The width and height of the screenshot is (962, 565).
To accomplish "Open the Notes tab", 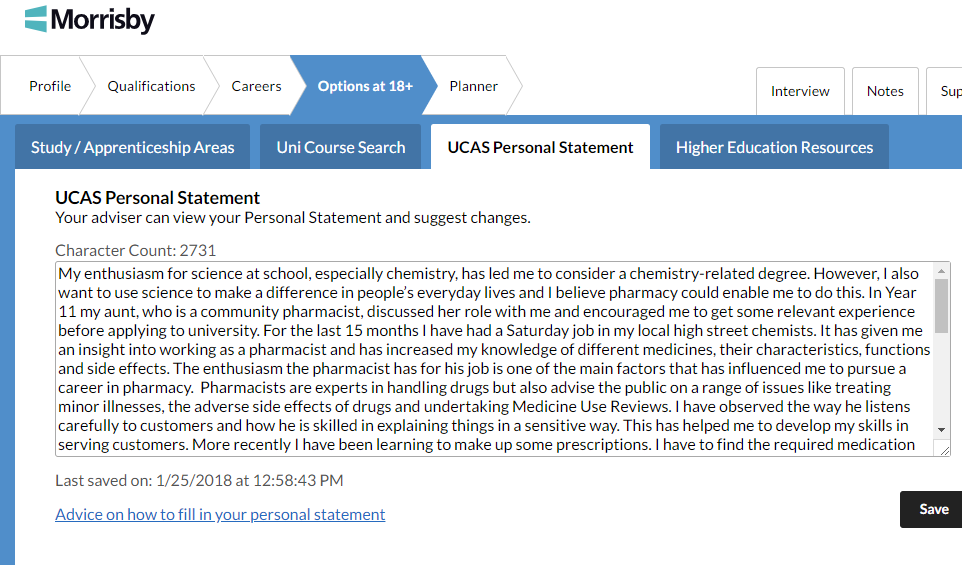I will (885, 91).
